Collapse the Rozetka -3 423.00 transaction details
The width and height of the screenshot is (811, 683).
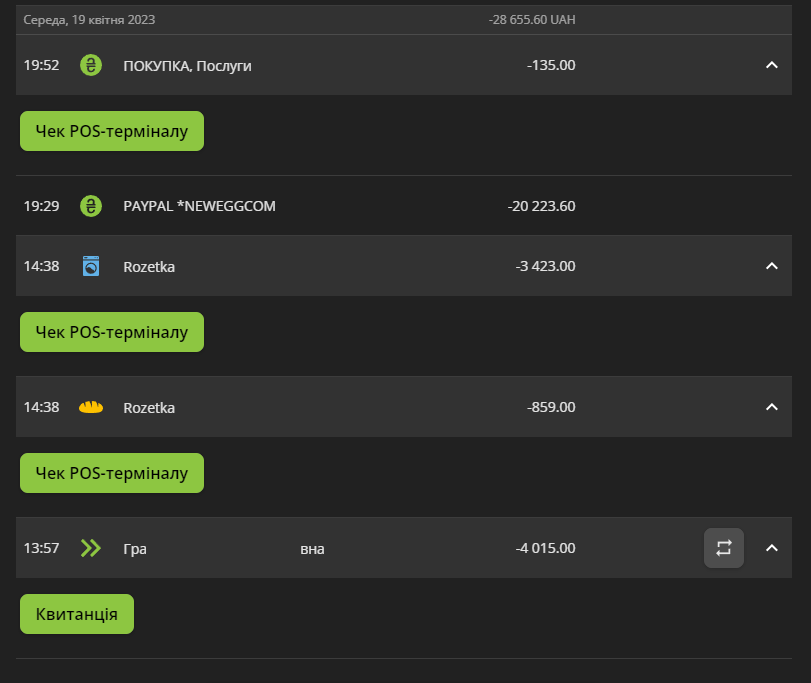click(x=771, y=266)
